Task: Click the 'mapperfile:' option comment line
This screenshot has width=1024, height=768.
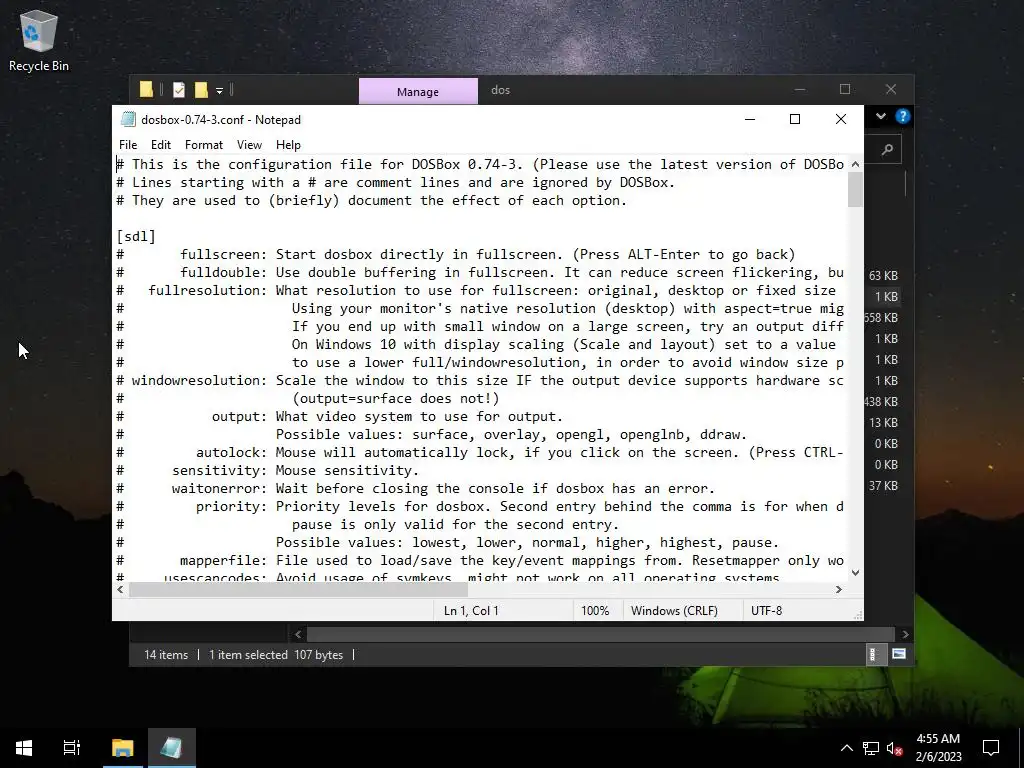Action: pos(480,560)
